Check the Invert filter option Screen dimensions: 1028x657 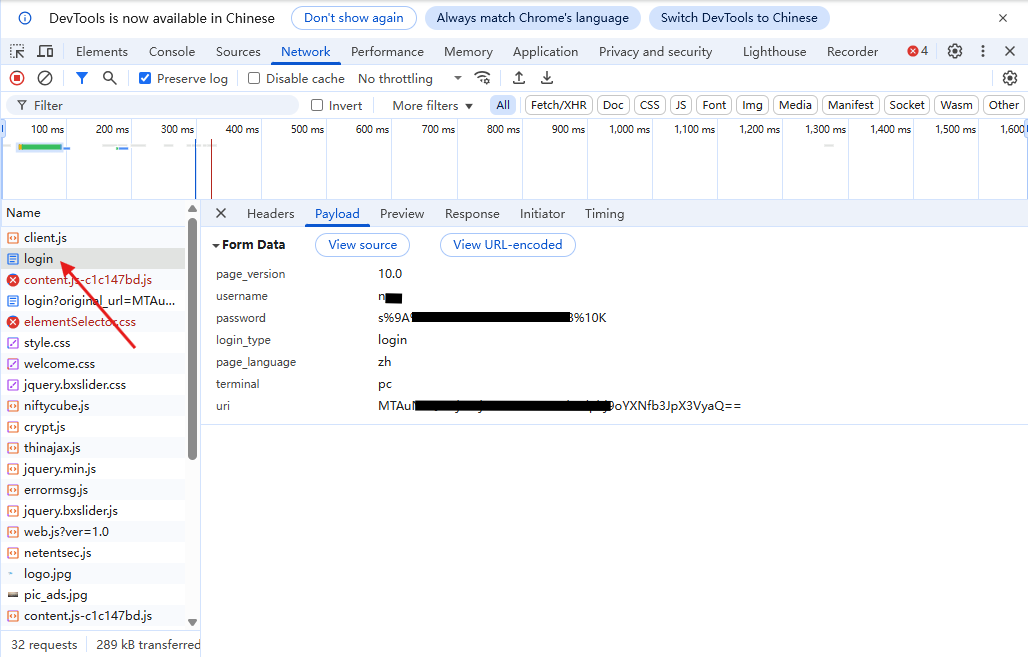click(318, 105)
